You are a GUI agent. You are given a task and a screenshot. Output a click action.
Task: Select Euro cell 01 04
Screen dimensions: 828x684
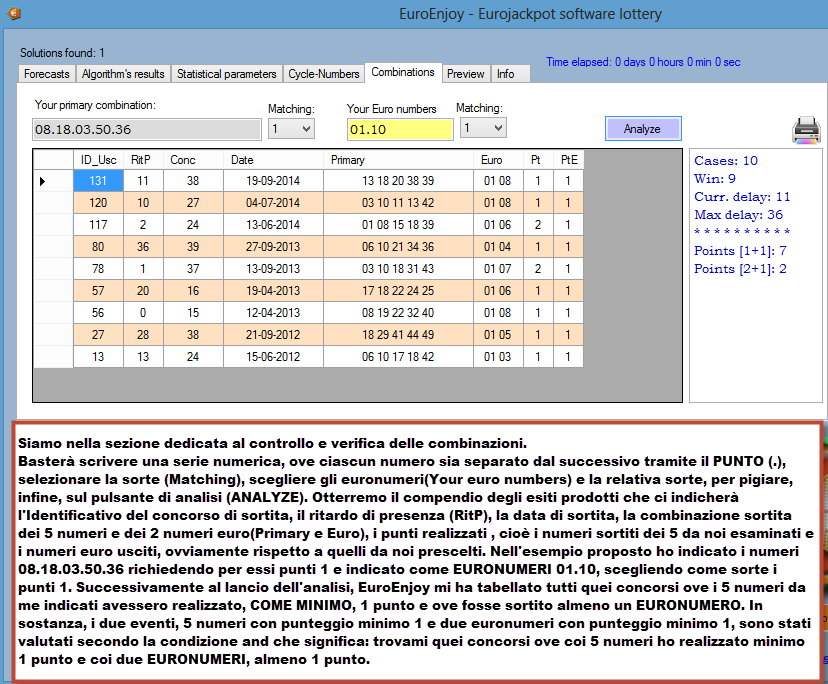[x=498, y=247]
